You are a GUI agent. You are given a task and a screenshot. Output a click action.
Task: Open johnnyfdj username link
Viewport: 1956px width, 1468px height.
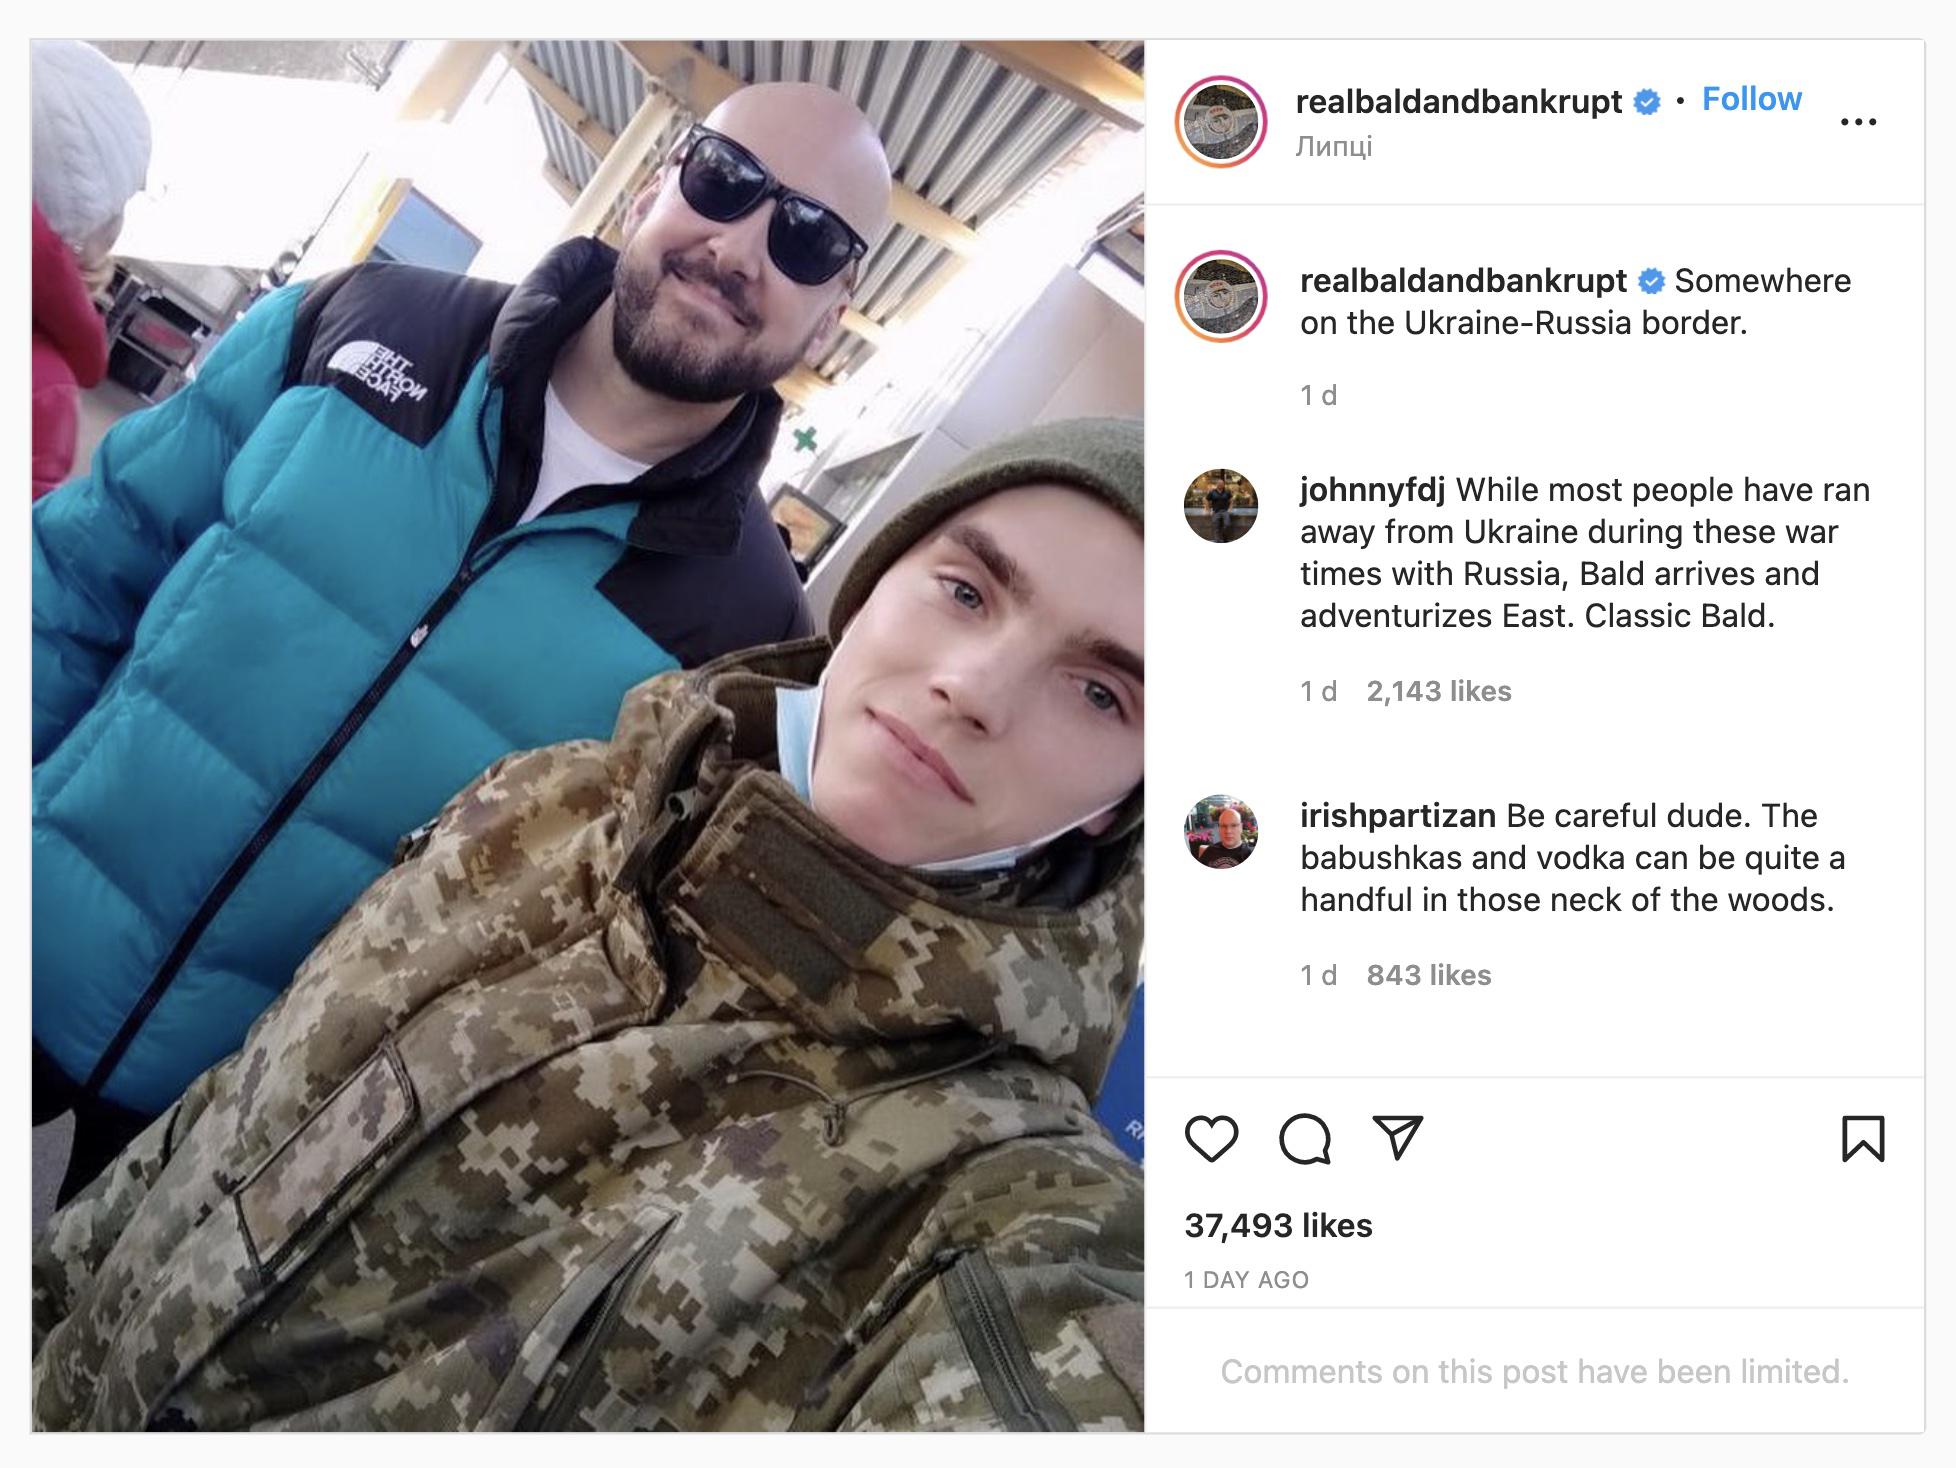[1372, 490]
